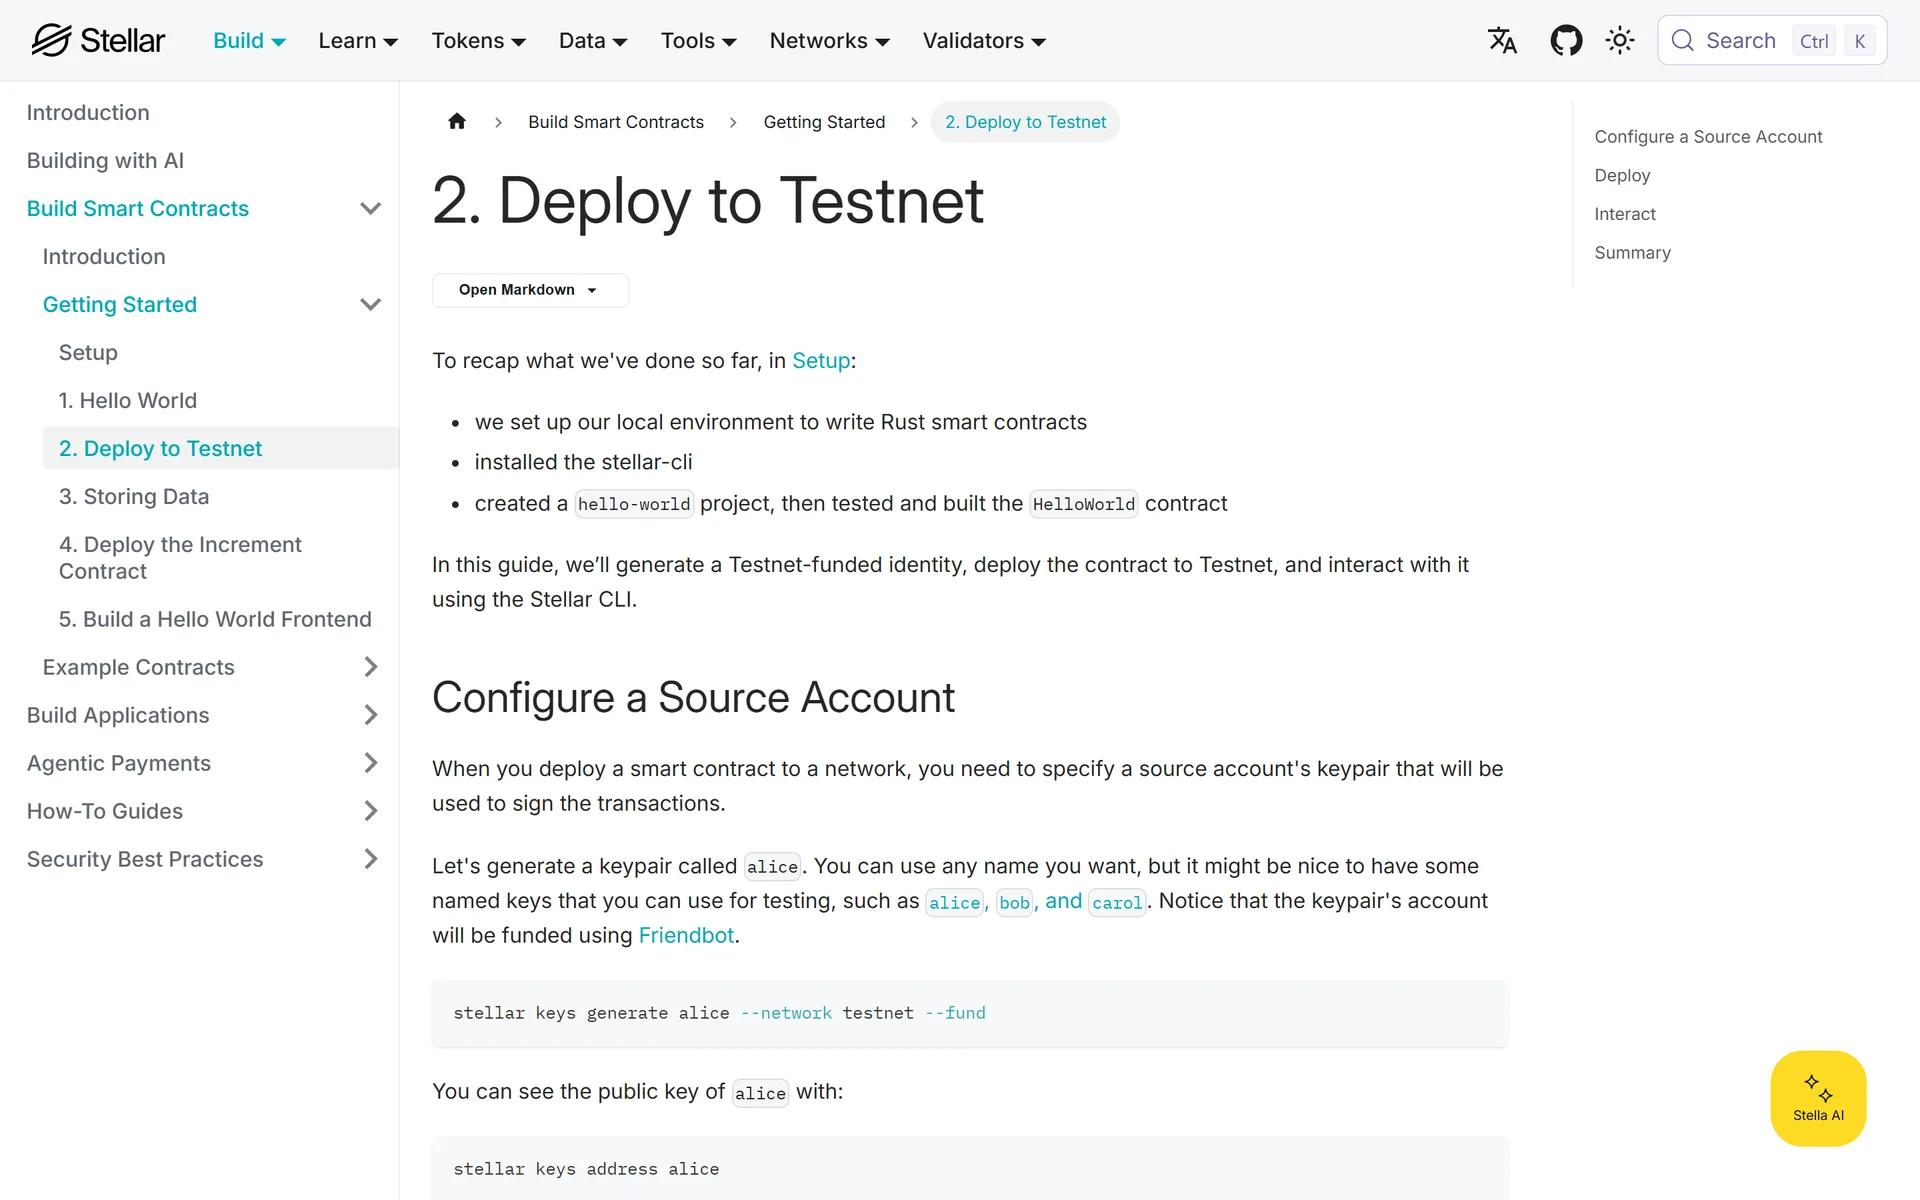Open the Open Markdown dropdown

click(x=530, y=290)
